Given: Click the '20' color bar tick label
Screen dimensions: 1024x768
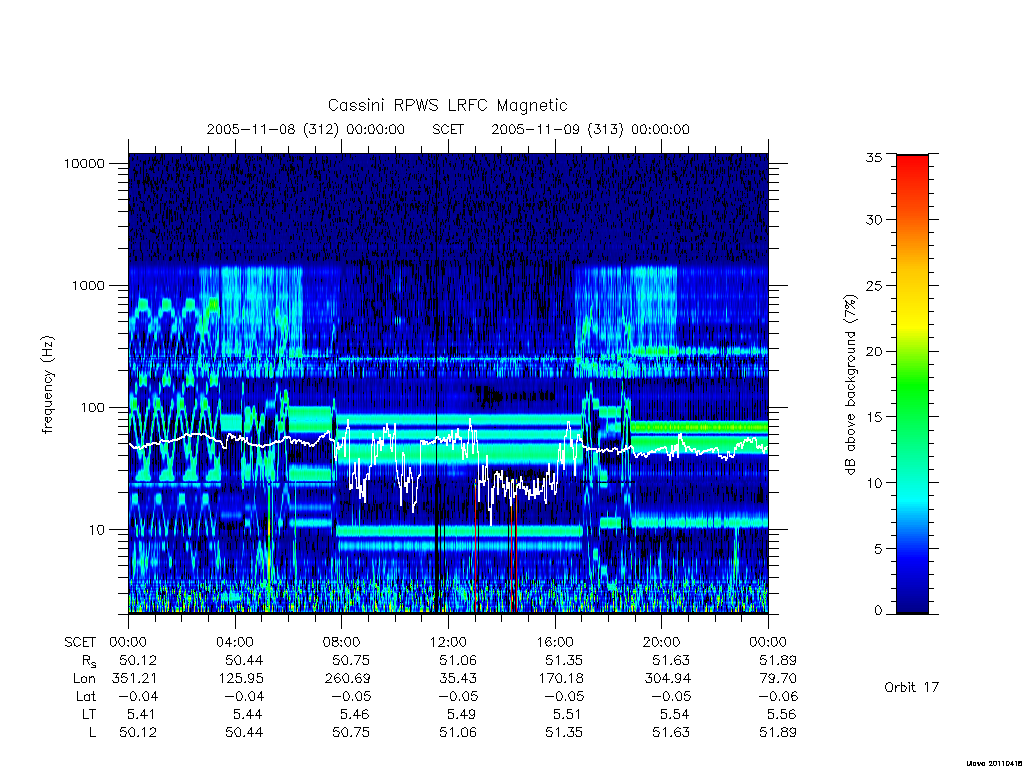Looking at the screenshot, I should (873, 351).
